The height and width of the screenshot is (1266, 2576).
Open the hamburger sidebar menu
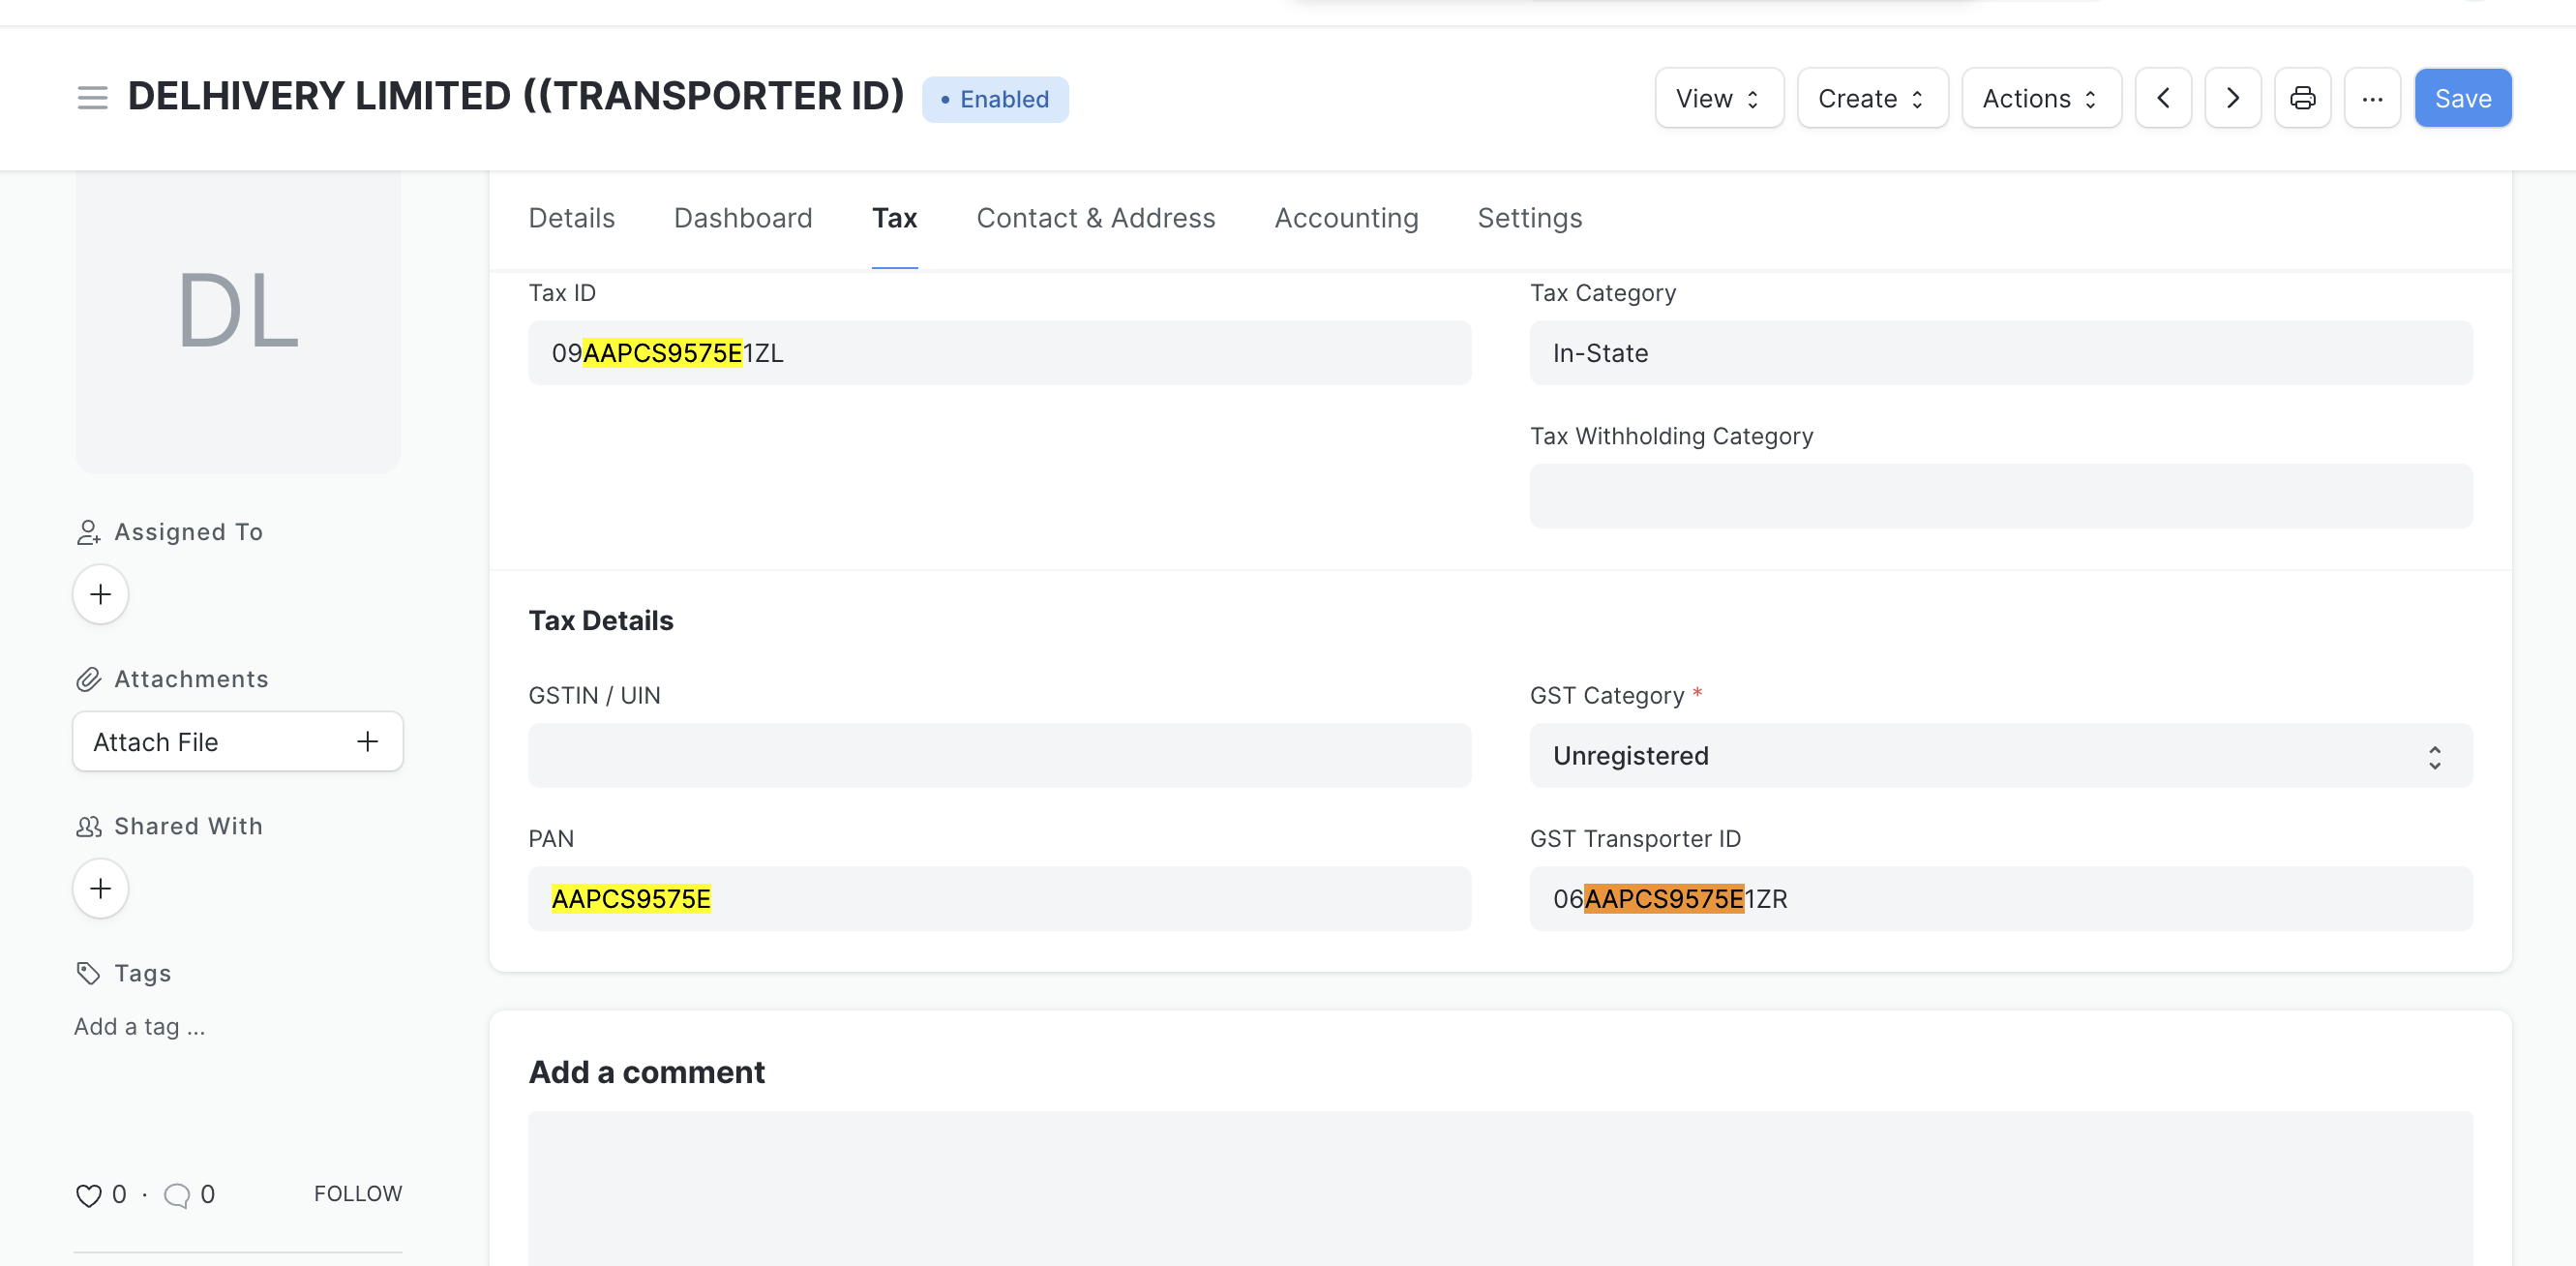tap(92, 97)
